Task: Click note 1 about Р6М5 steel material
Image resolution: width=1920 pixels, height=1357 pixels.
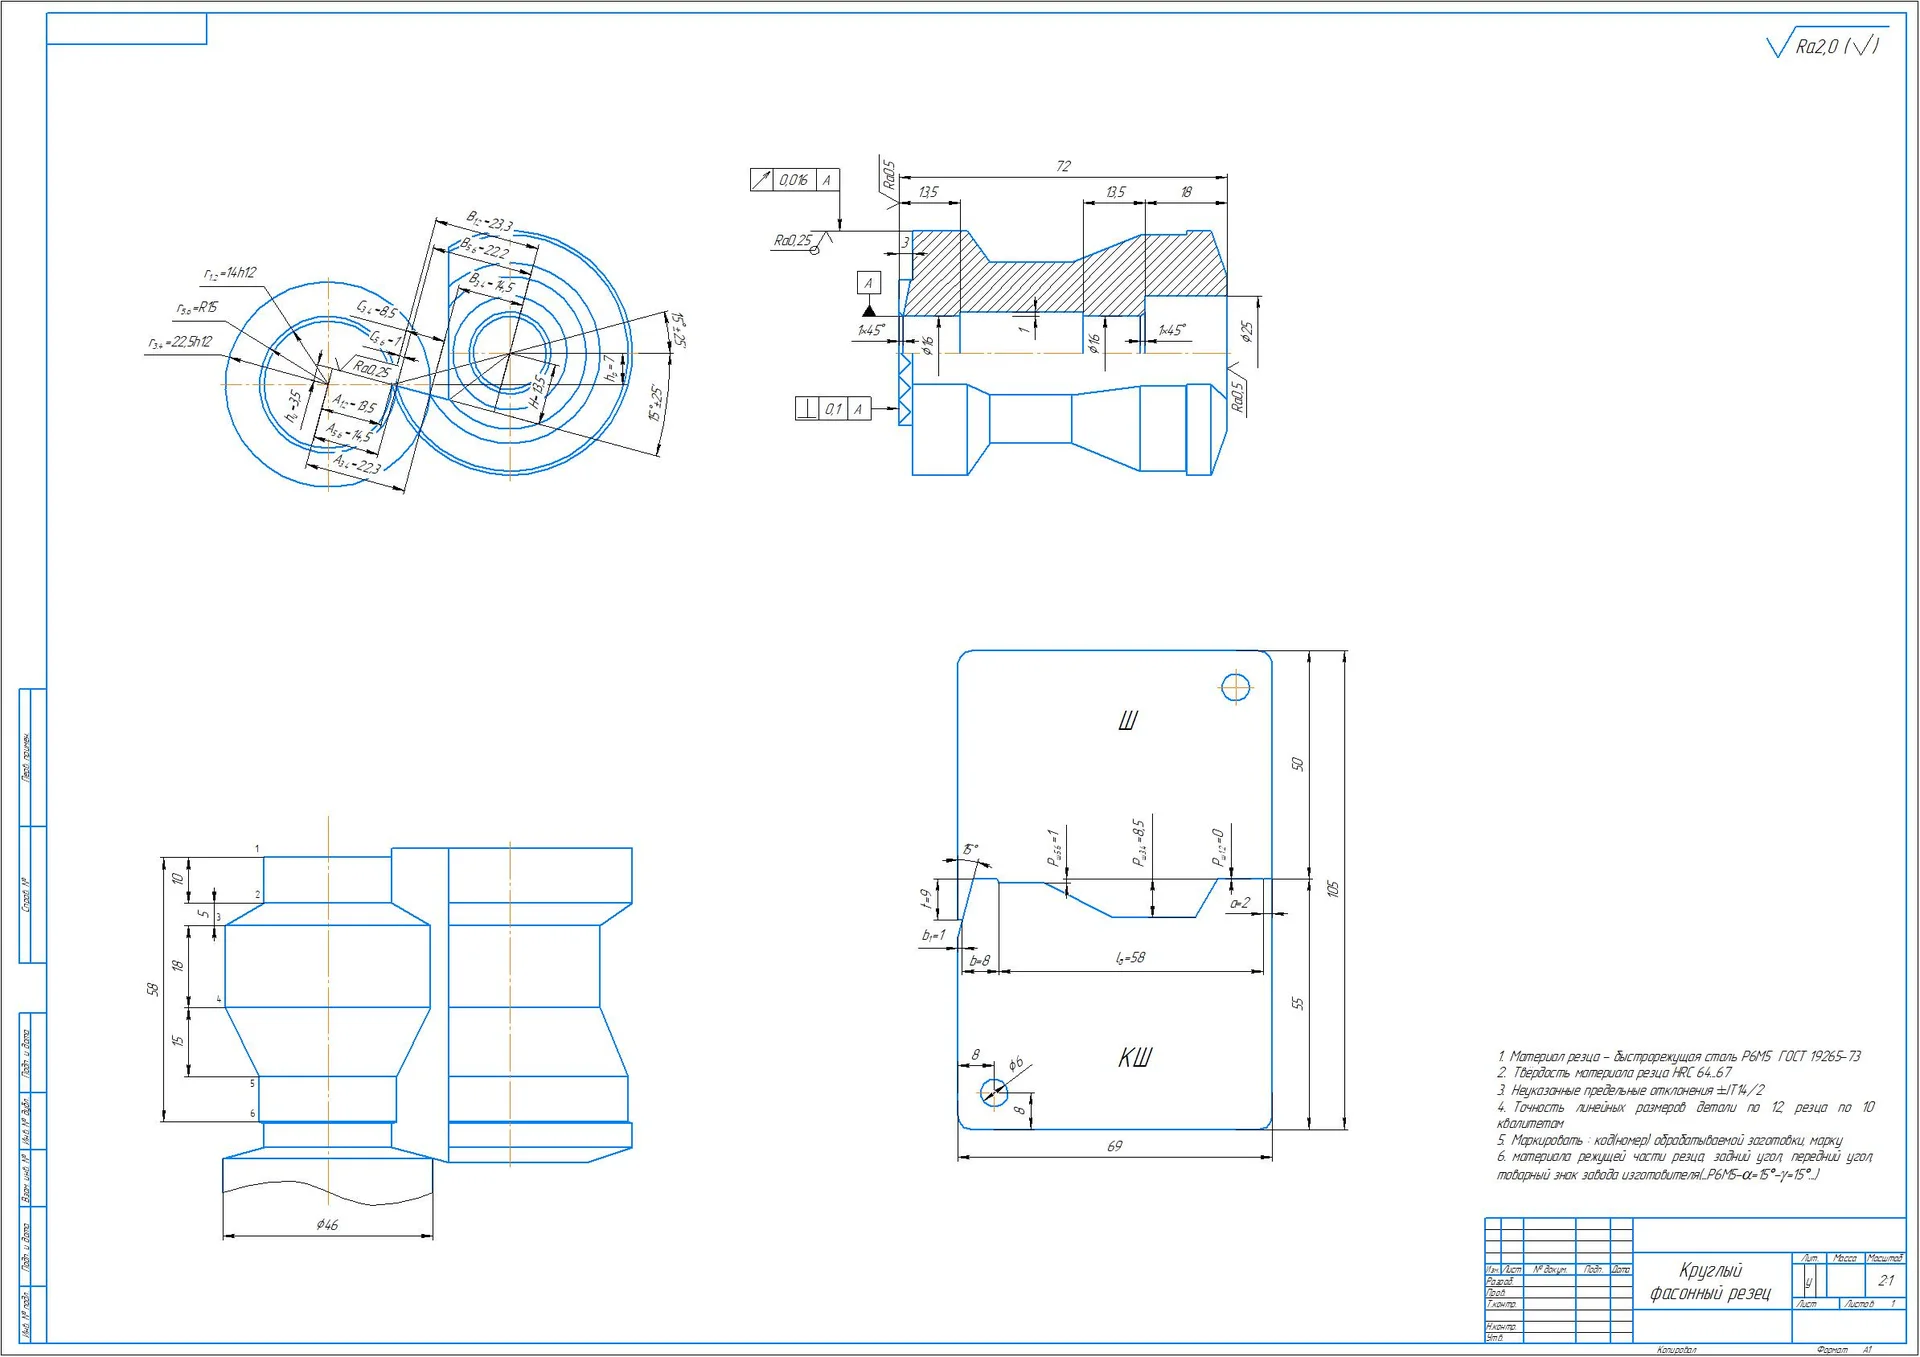Action: coord(1679,1056)
